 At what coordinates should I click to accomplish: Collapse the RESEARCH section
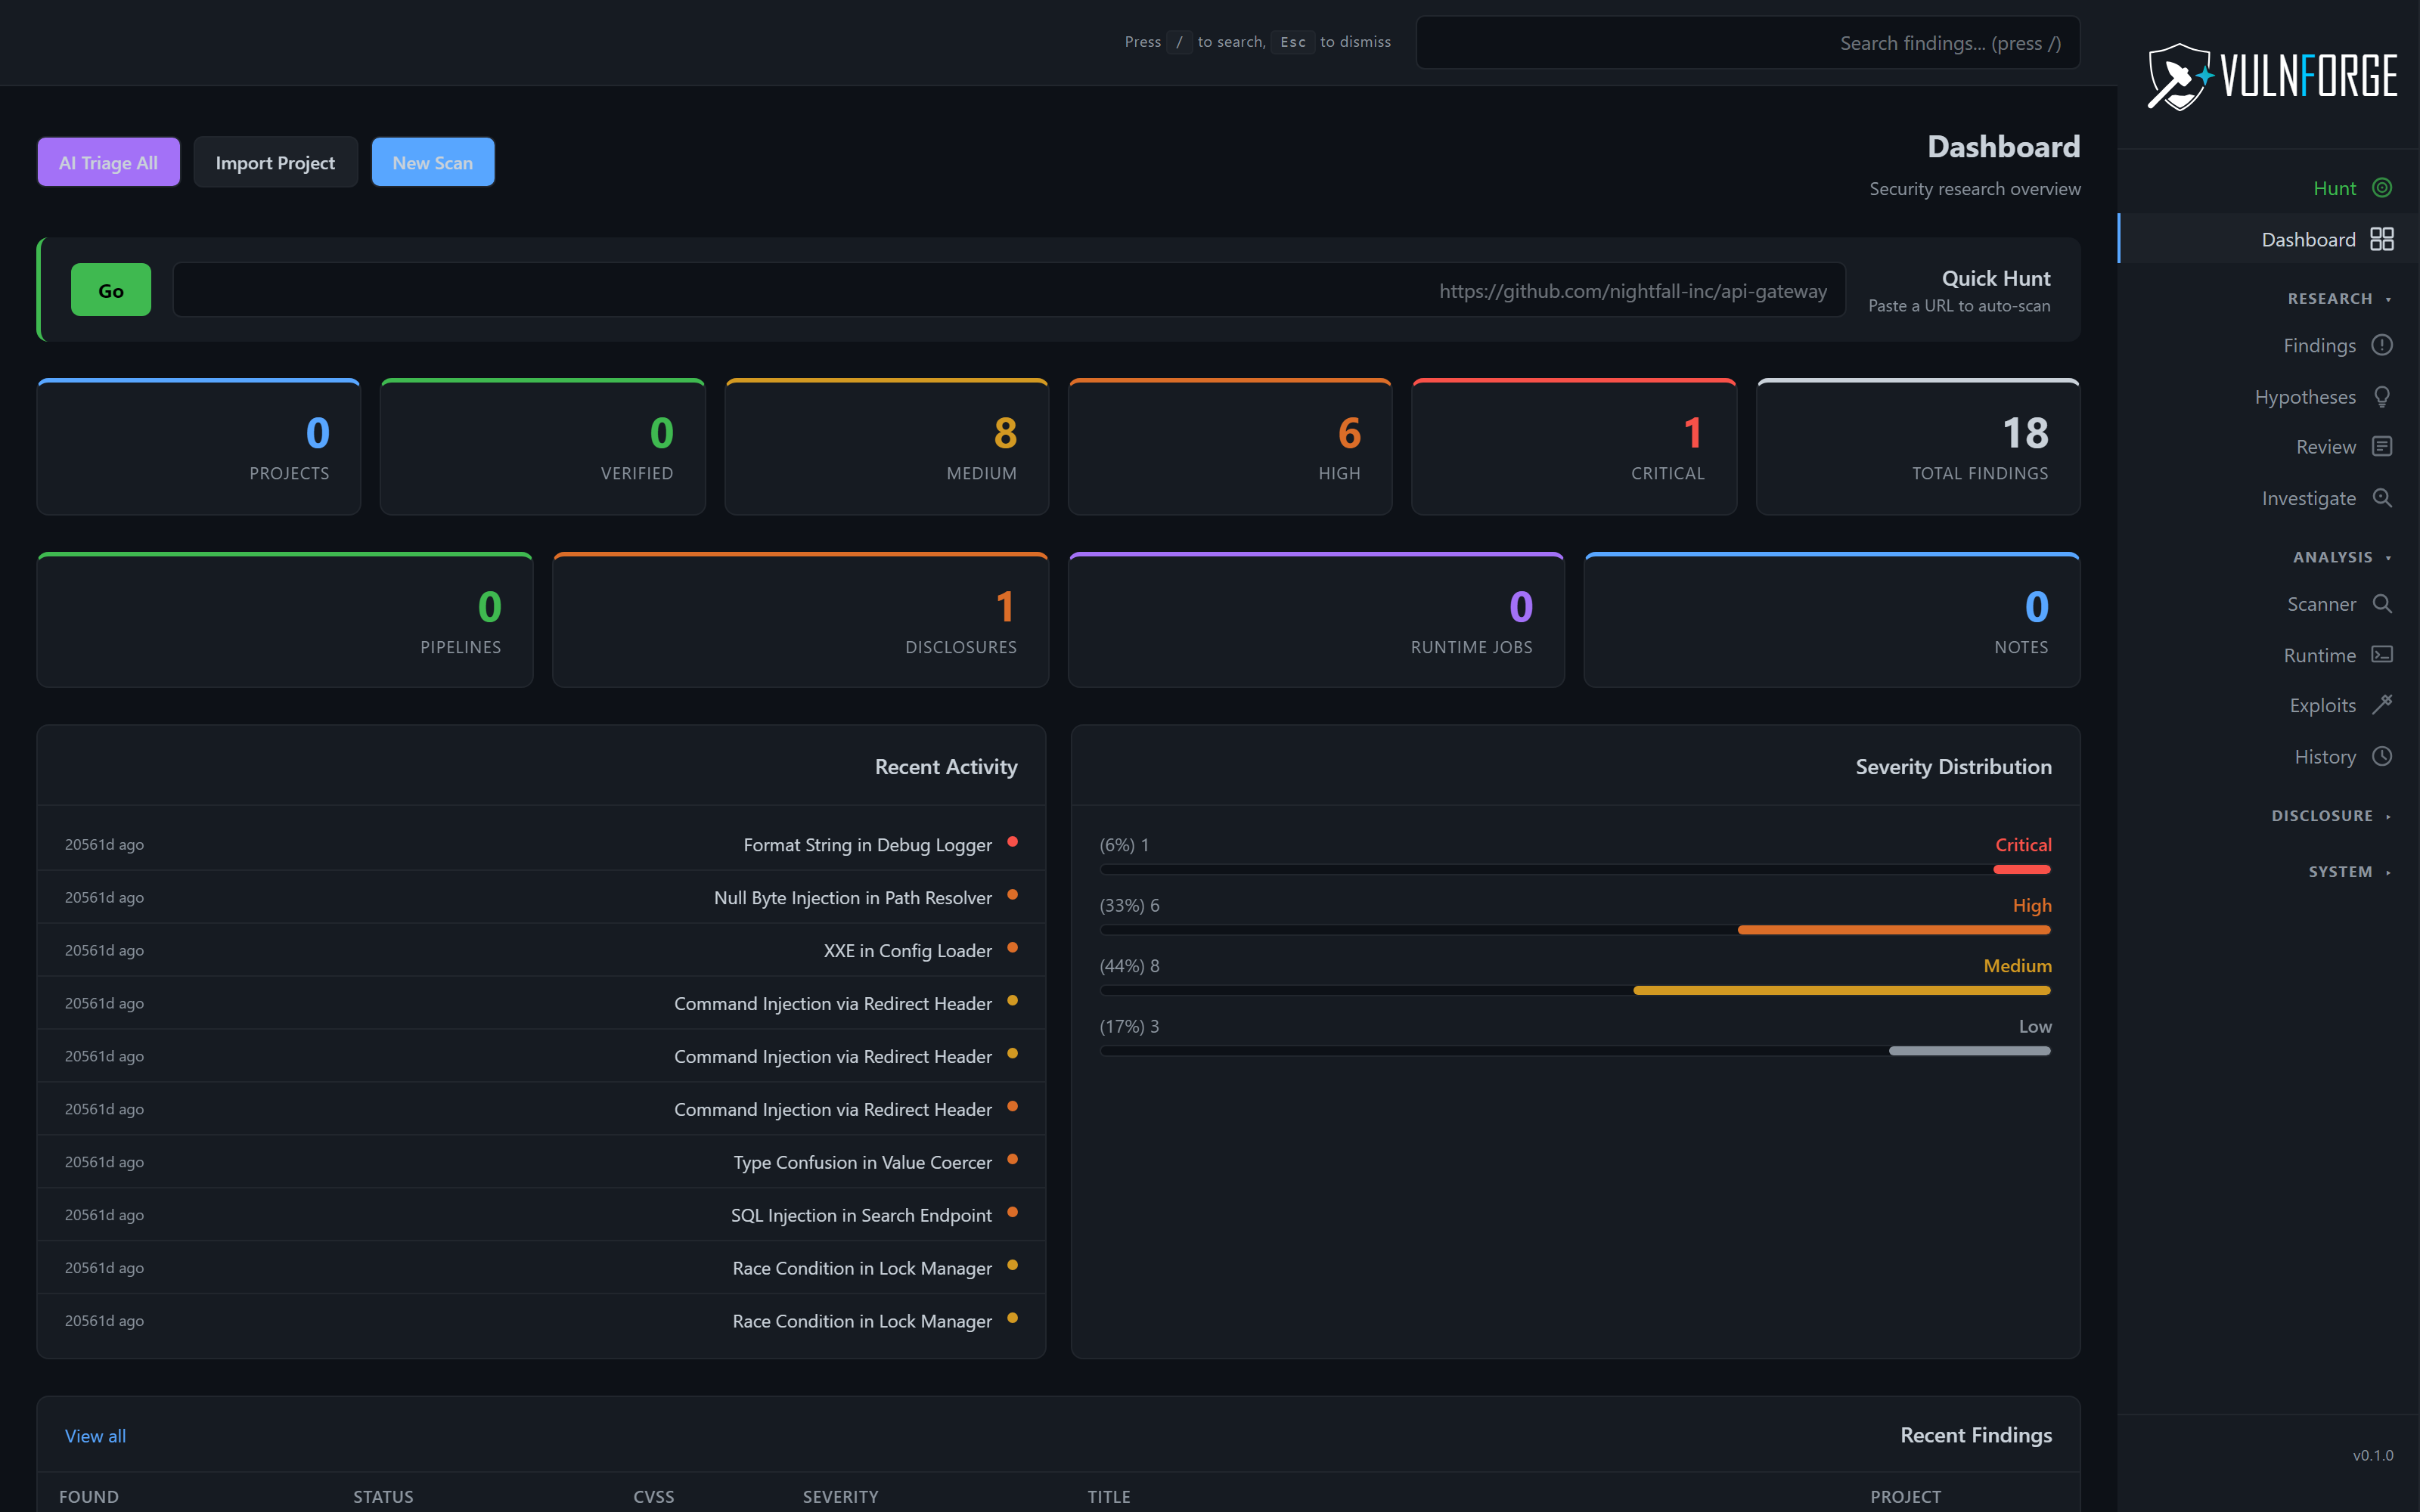[x=2338, y=298]
